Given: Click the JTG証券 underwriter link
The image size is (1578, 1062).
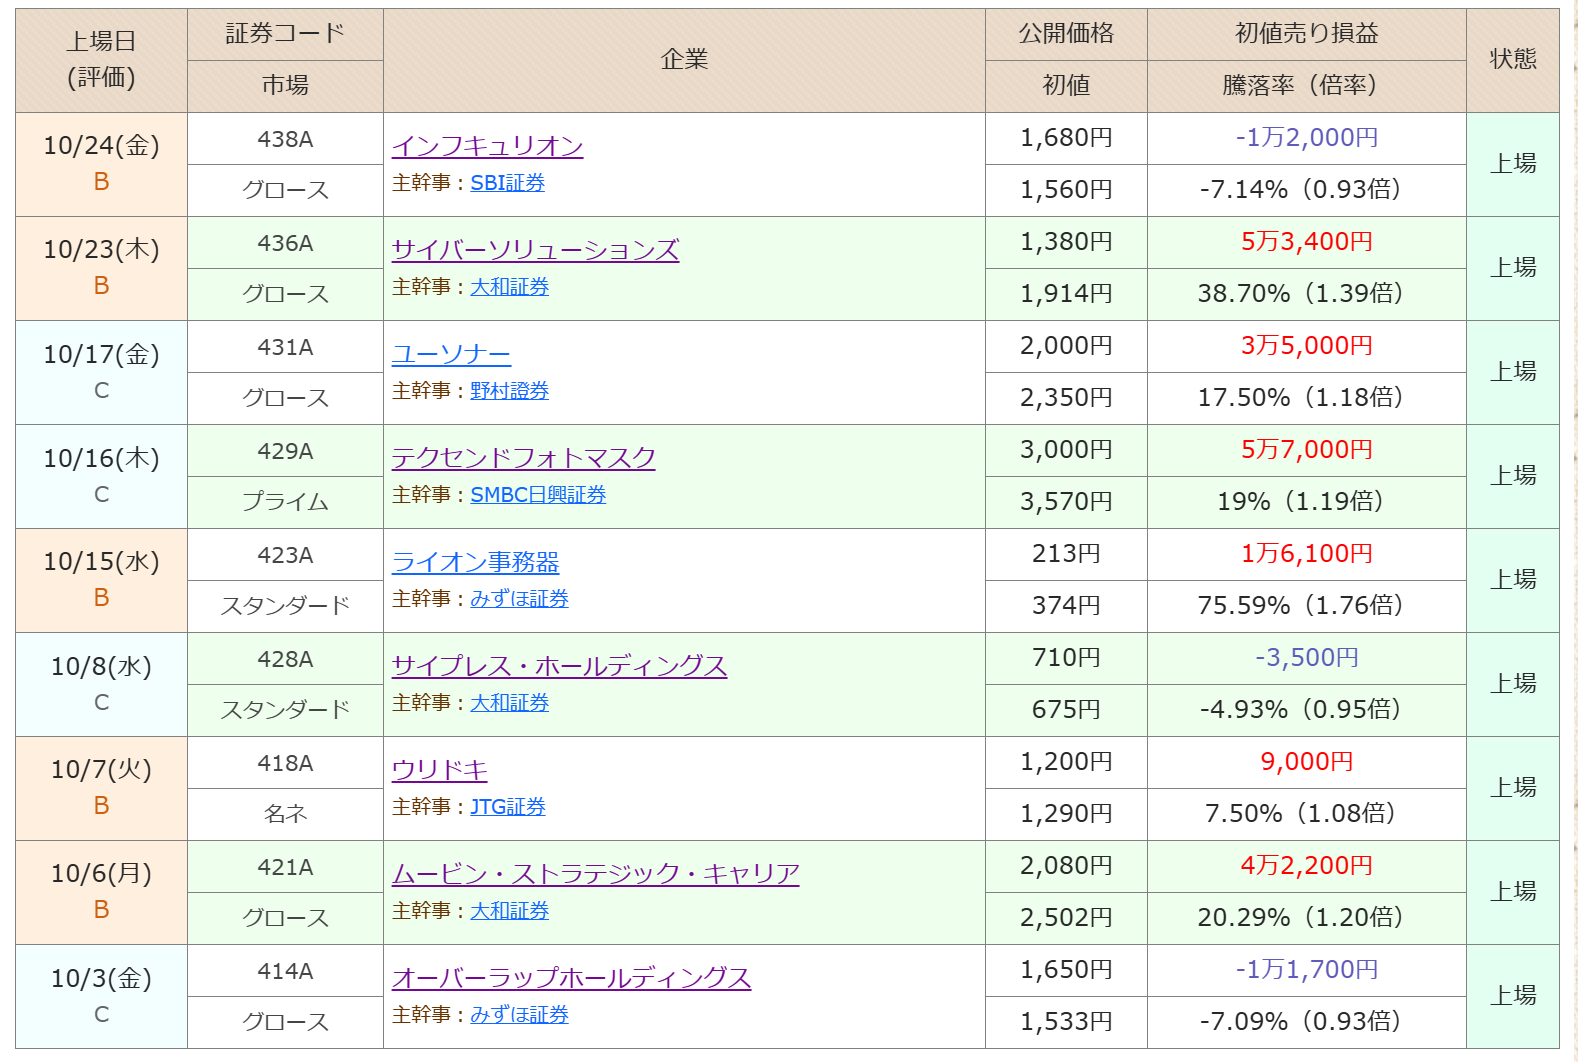Looking at the screenshot, I should click(x=507, y=807).
